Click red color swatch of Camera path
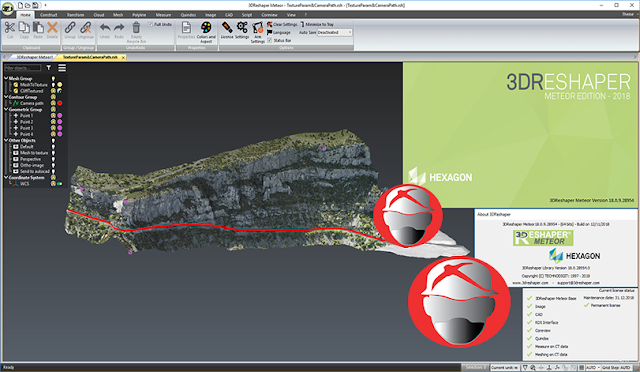The image size is (640, 372). [60, 103]
